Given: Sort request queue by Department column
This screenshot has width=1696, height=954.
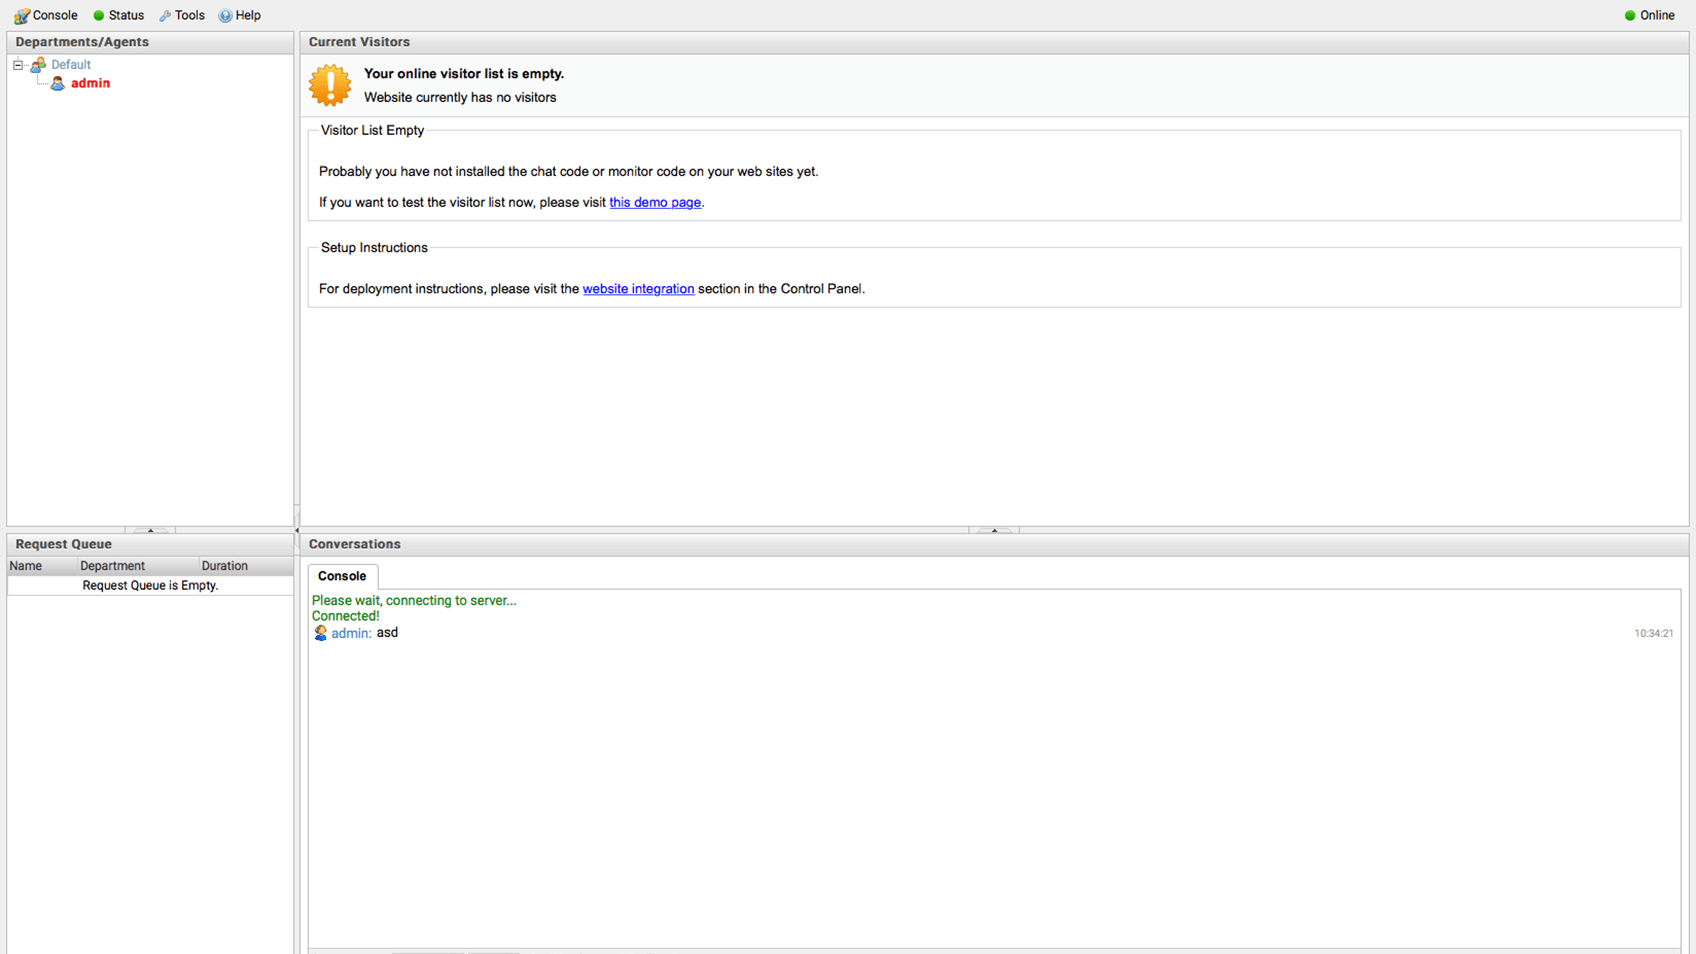Looking at the screenshot, I should pyautogui.click(x=136, y=566).
